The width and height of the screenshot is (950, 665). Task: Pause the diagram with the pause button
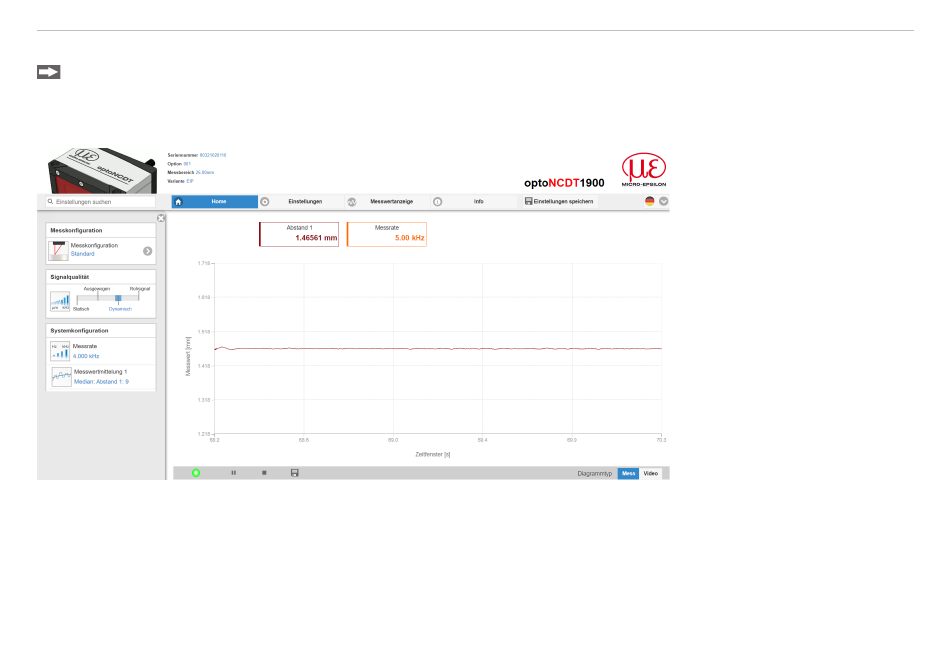233,473
